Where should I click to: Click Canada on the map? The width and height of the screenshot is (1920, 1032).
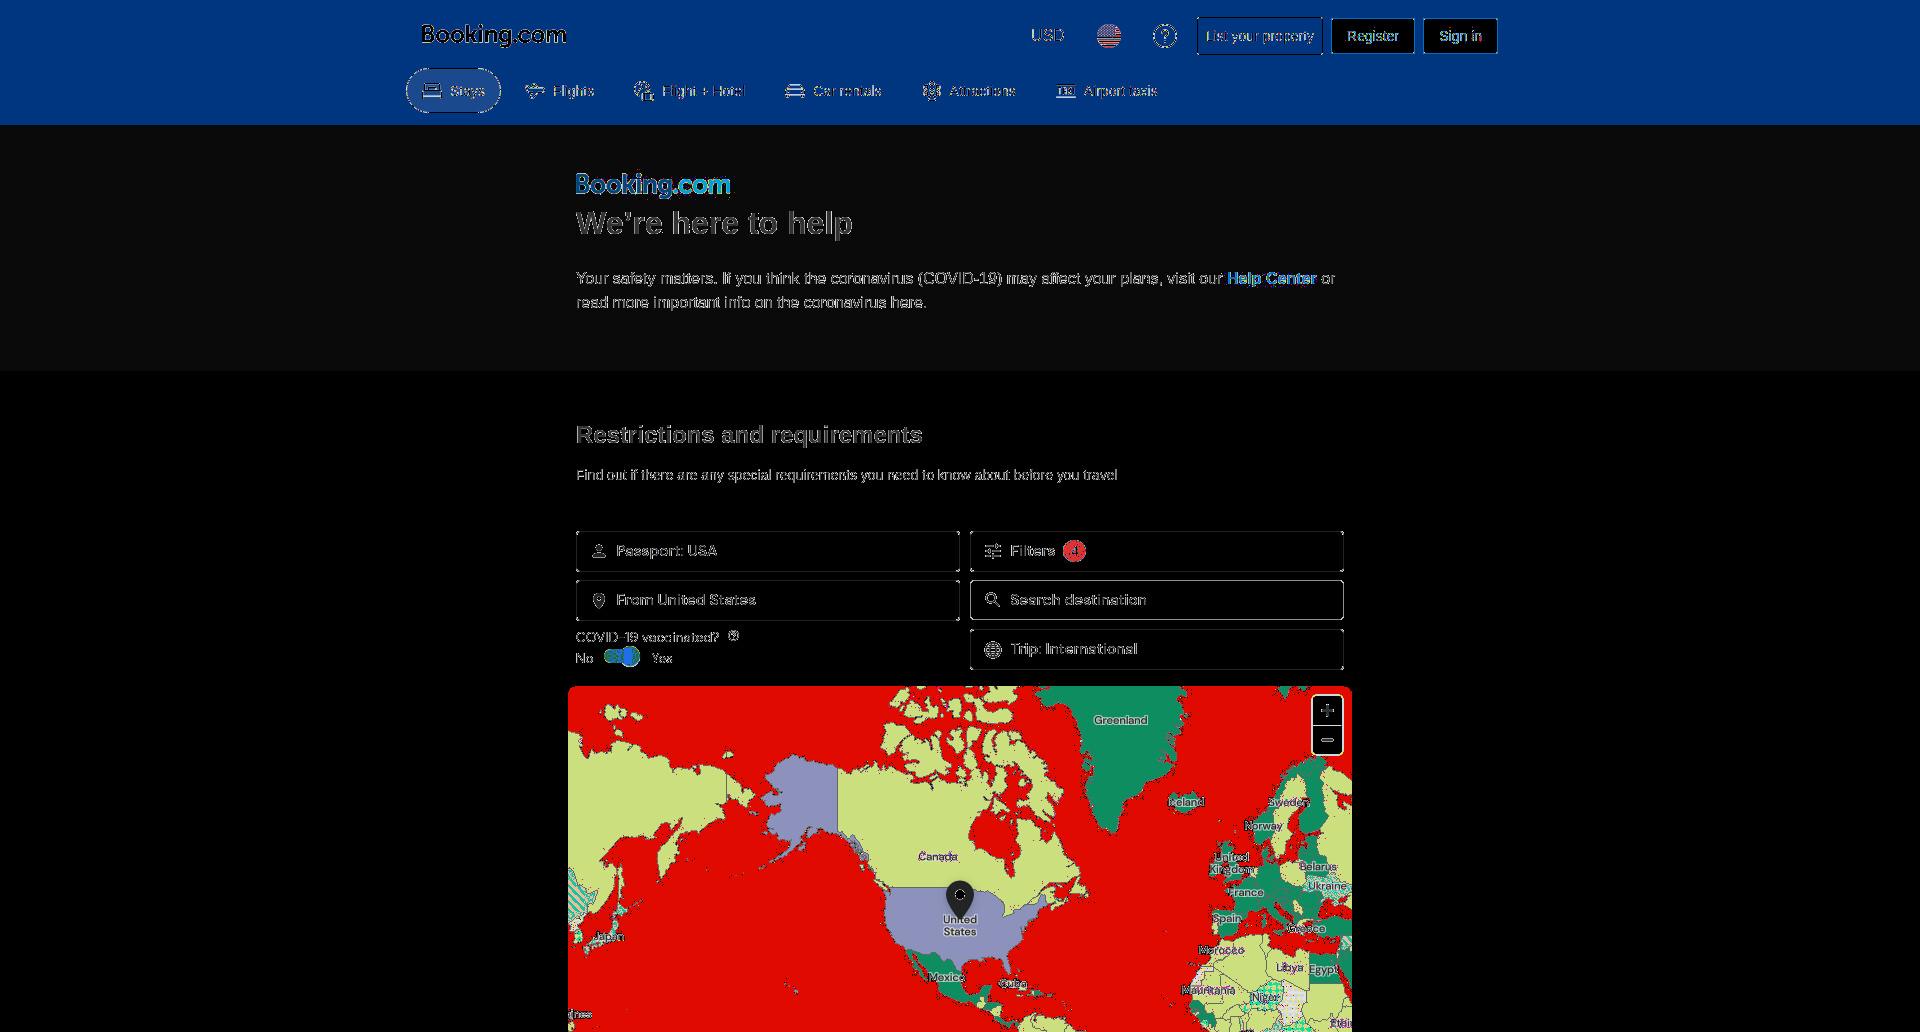click(937, 856)
